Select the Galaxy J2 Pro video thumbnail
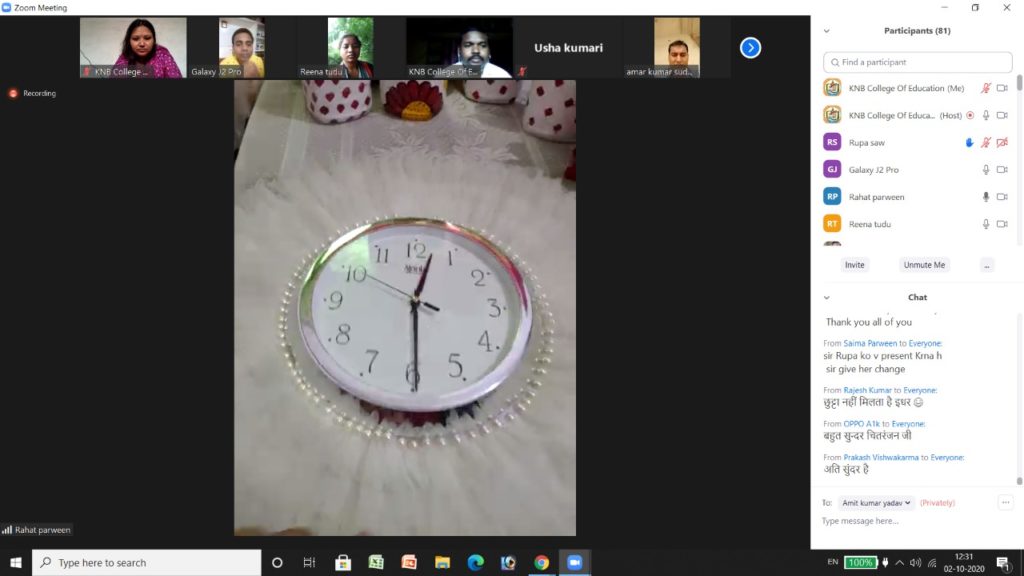Image resolution: width=1024 pixels, height=576 pixels. pos(242,48)
